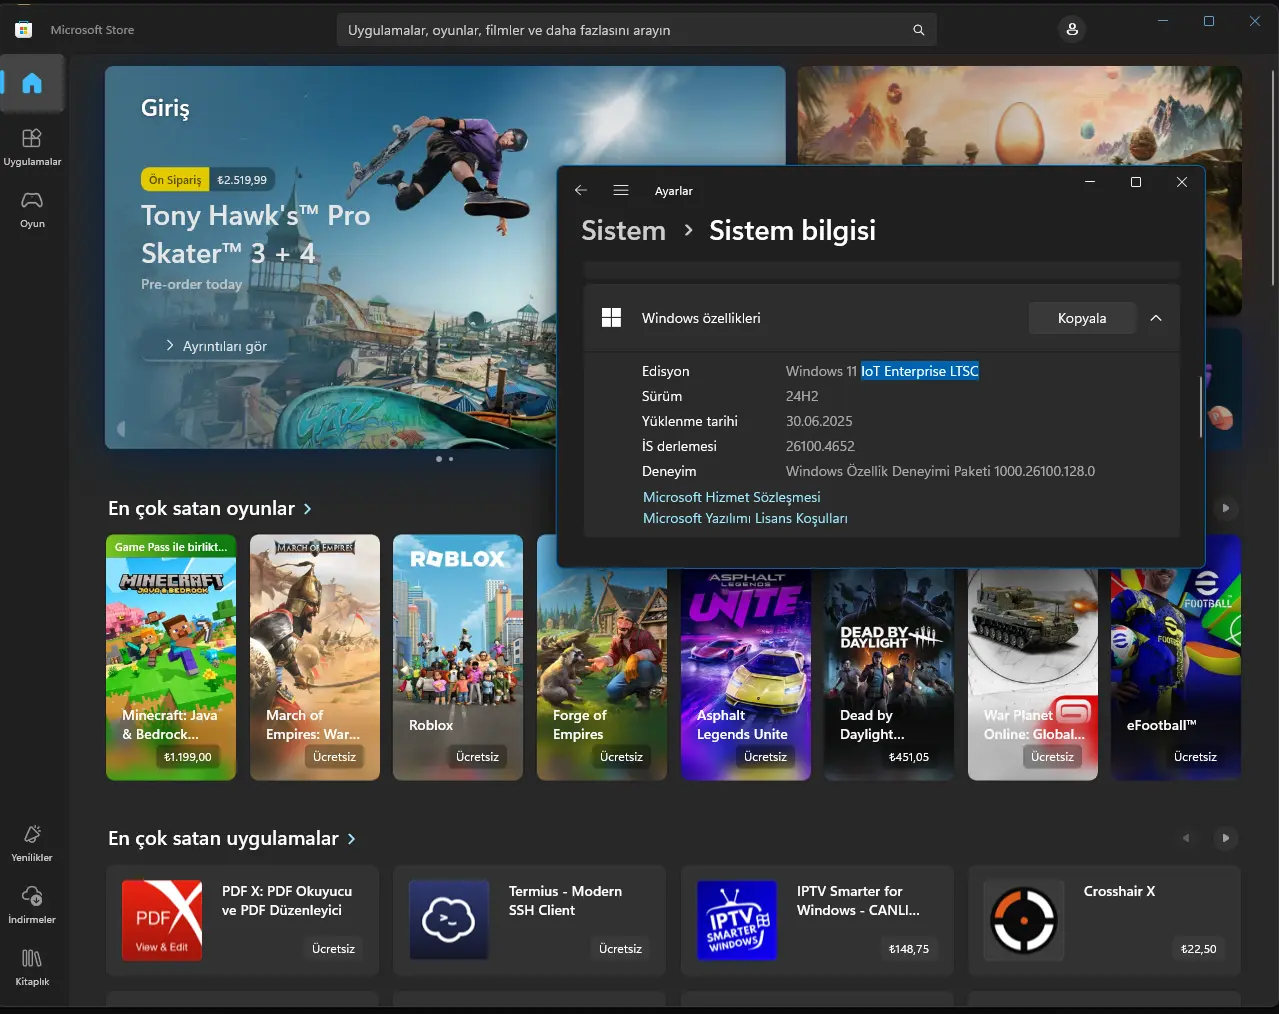Show next top-selling apps with right arrow
The width and height of the screenshot is (1279, 1014).
click(x=1226, y=838)
